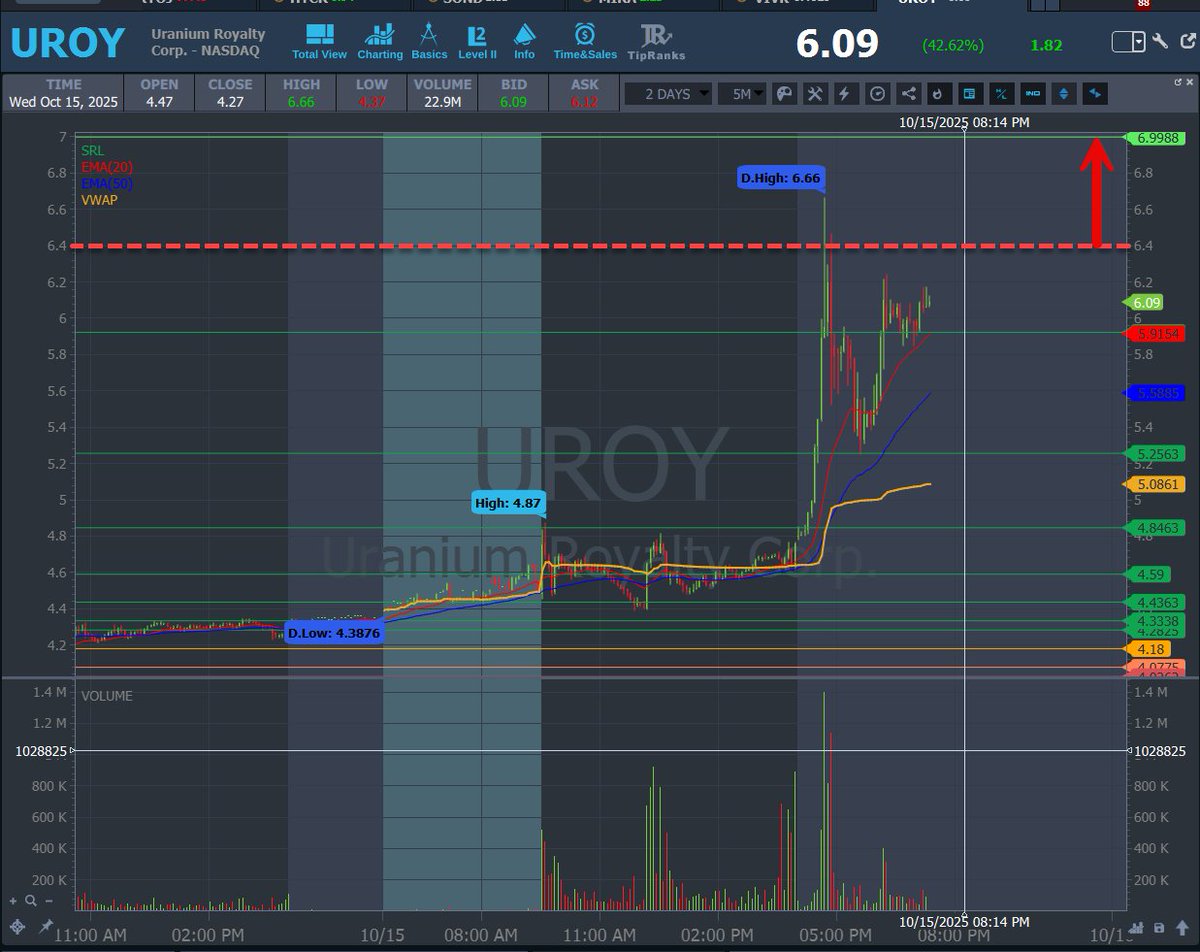Open chart tools wrench-and-screwdriver icon
The image size is (1200, 952).
pos(814,94)
